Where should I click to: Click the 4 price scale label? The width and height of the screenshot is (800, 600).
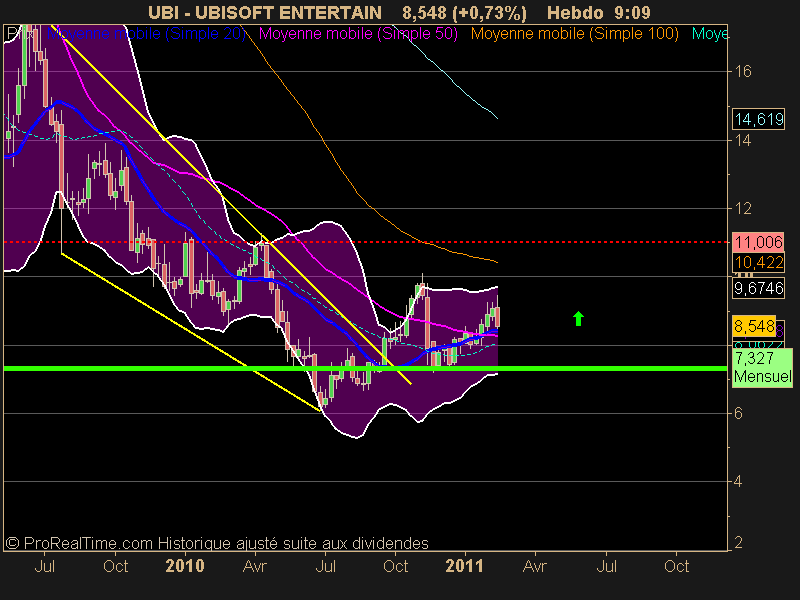click(738, 481)
